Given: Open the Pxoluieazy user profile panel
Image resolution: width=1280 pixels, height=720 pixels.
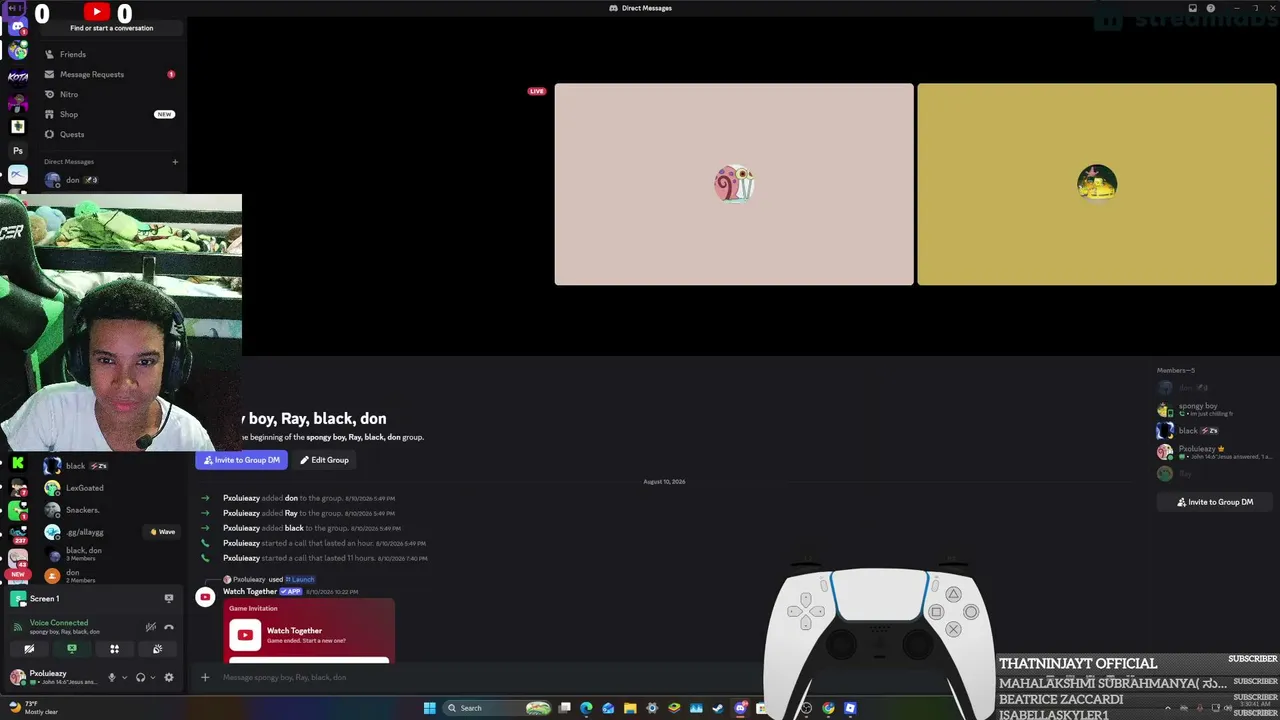Looking at the screenshot, I should [55, 677].
